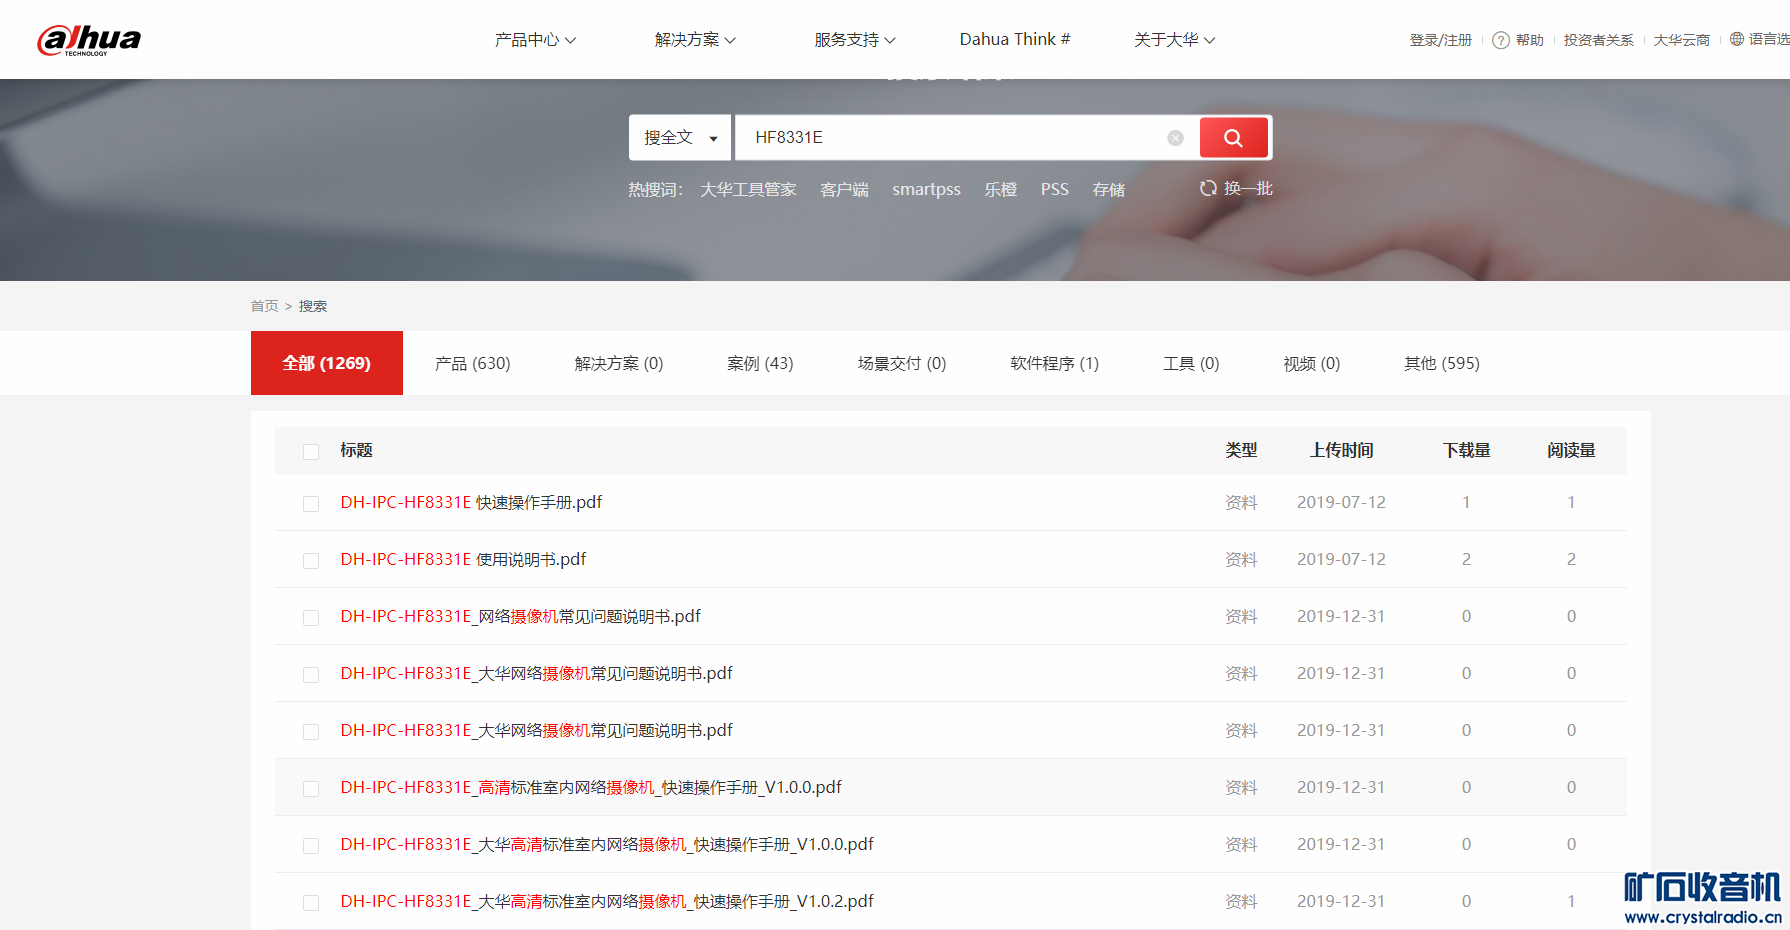Image resolution: width=1790 pixels, height=930 pixels.
Task: Check the box for second 大华网络摄像机常见问题说明书.pdf row
Action: (x=311, y=732)
